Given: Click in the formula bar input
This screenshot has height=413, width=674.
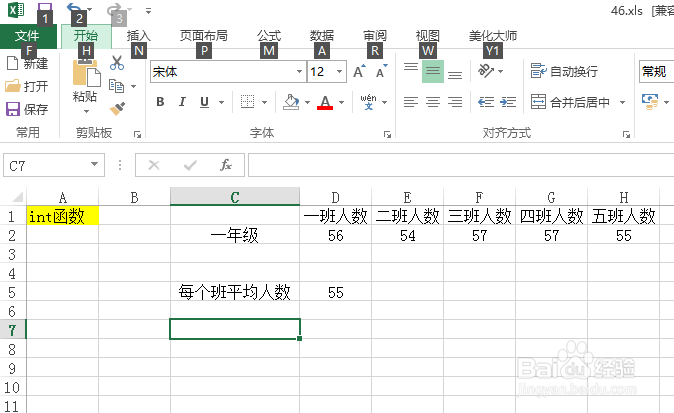Looking at the screenshot, I should coord(461,165).
